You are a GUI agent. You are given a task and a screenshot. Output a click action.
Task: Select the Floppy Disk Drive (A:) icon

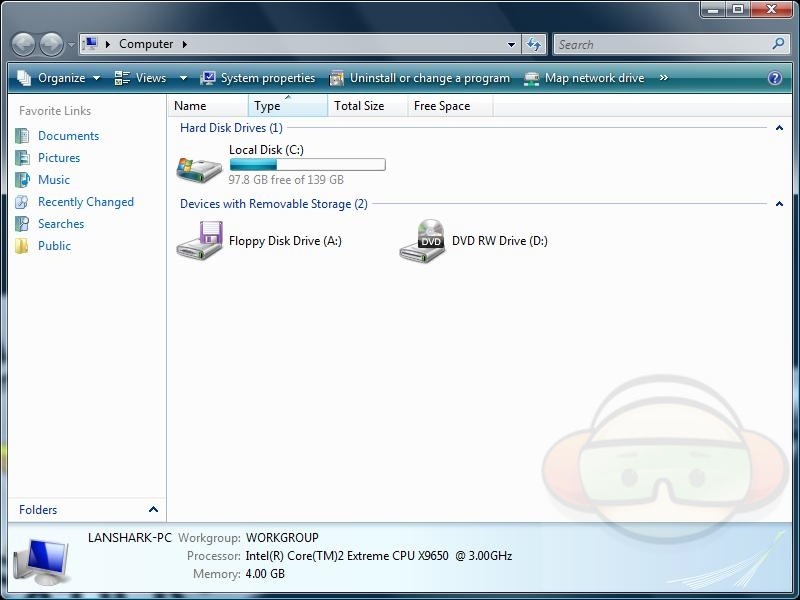click(199, 241)
